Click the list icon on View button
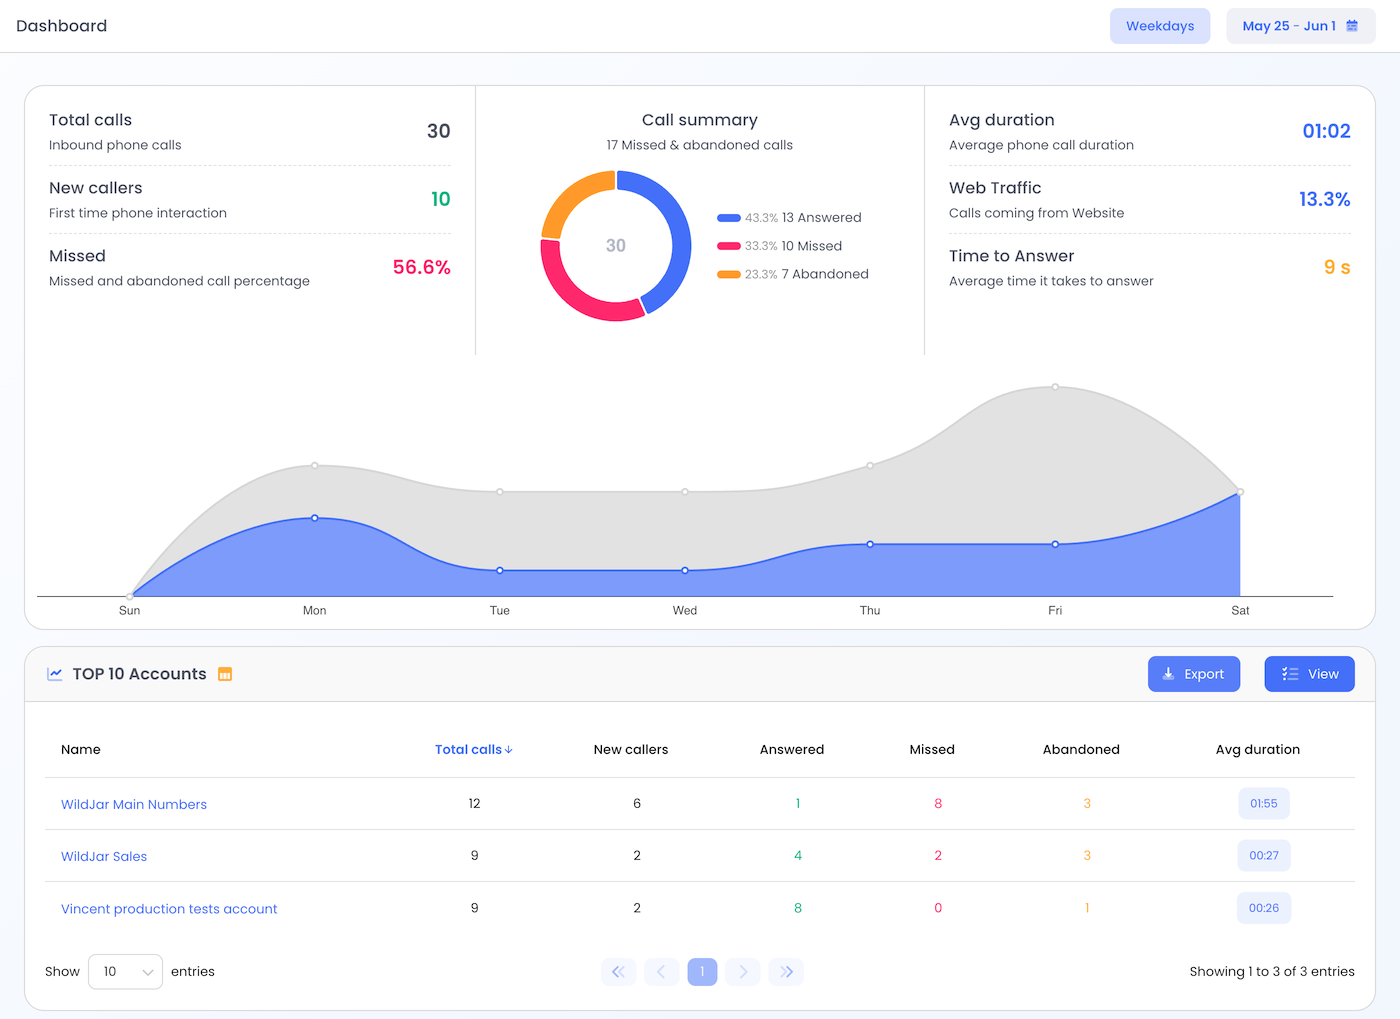The height and width of the screenshot is (1019, 1400). [1290, 674]
